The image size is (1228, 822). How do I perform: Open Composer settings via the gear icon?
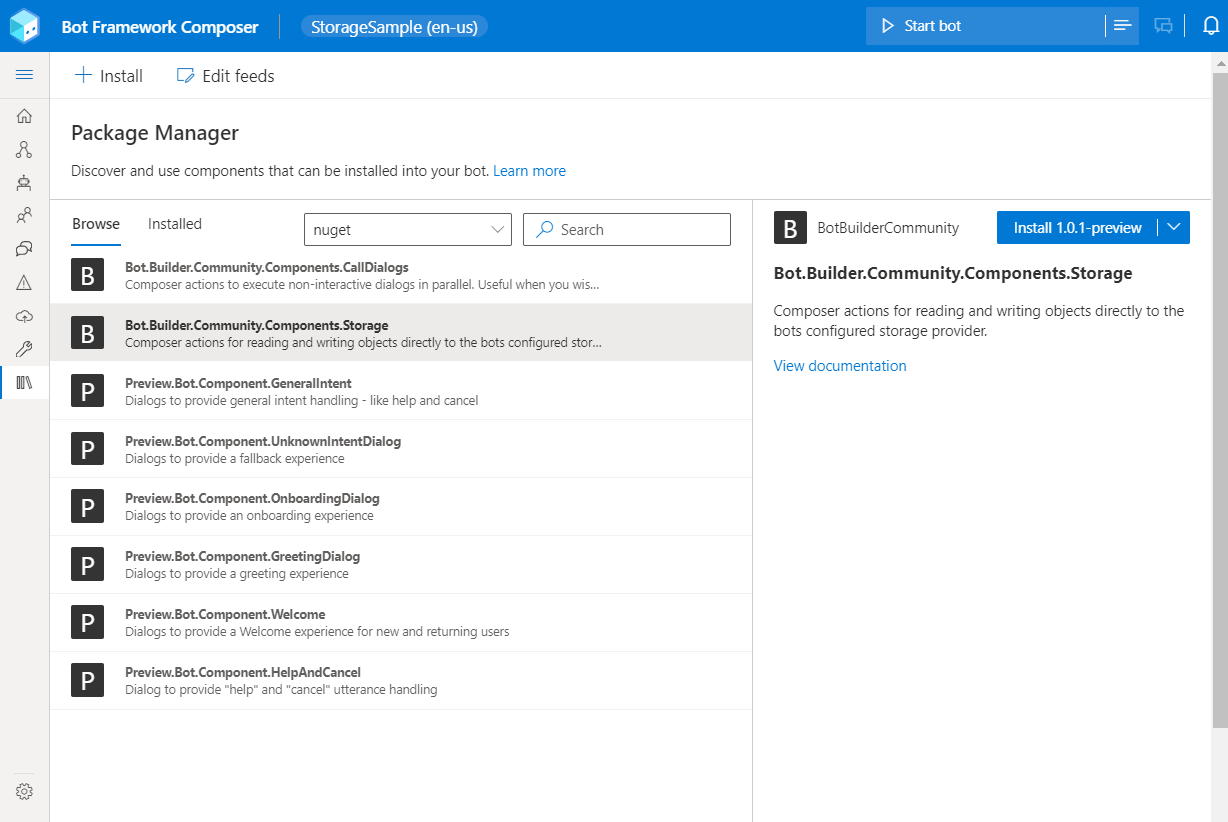[x=24, y=790]
